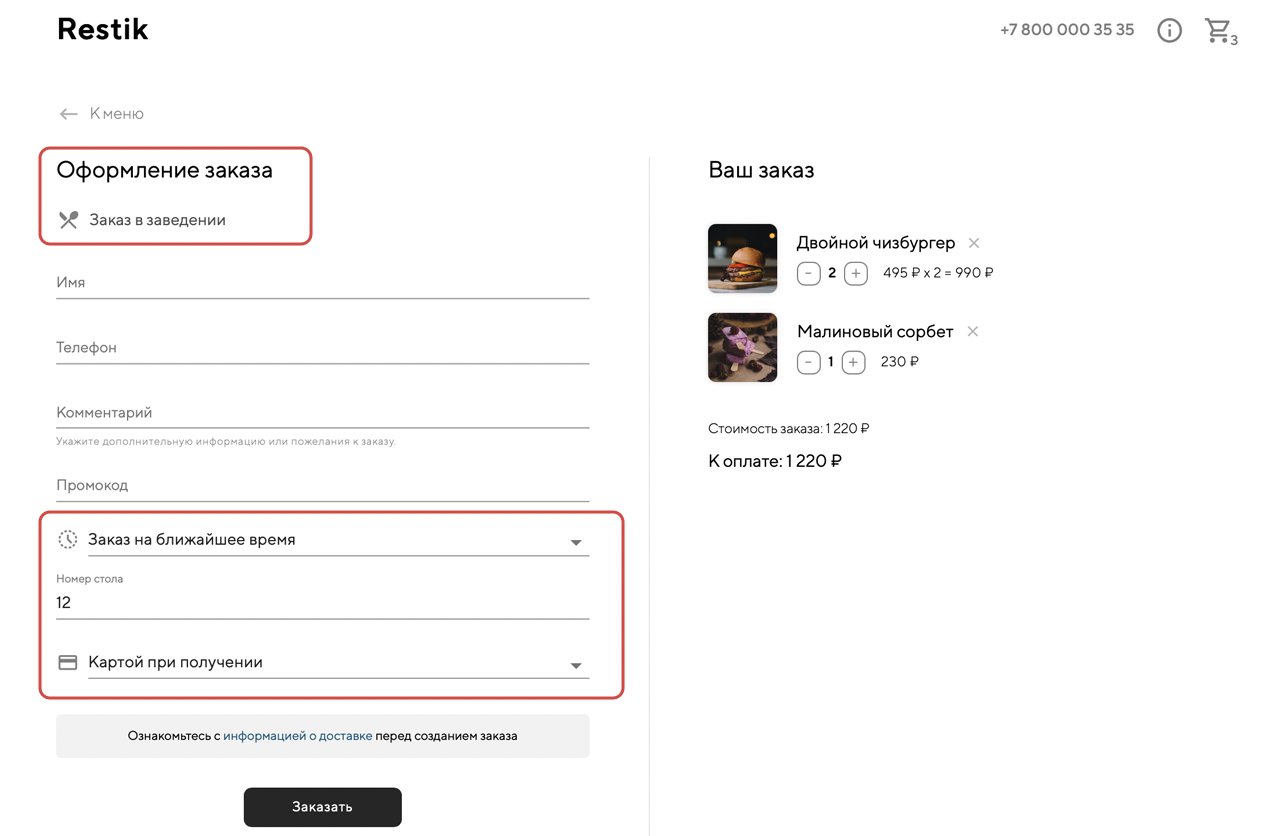This screenshot has width=1284, height=836.
Task: Increase Двойной чизбургер quantity
Action: pos(855,273)
